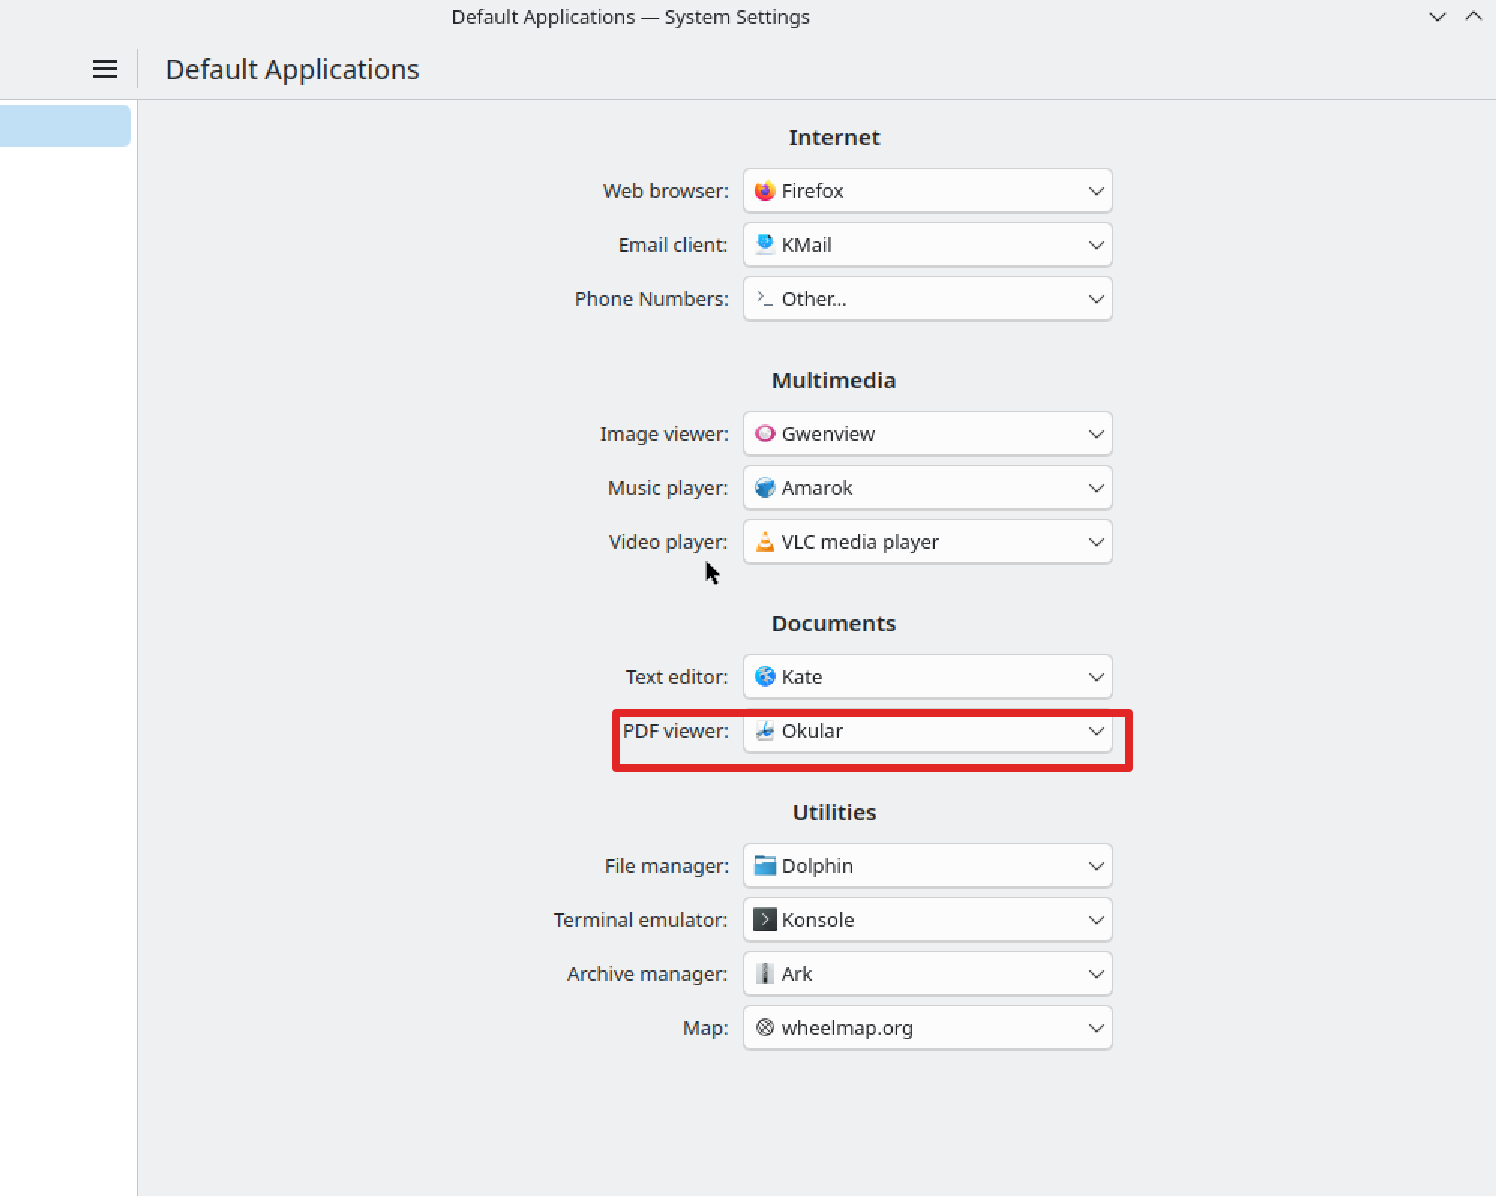
Task: Expand the Email client dropdown arrow
Action: [x=1096, y=245]
